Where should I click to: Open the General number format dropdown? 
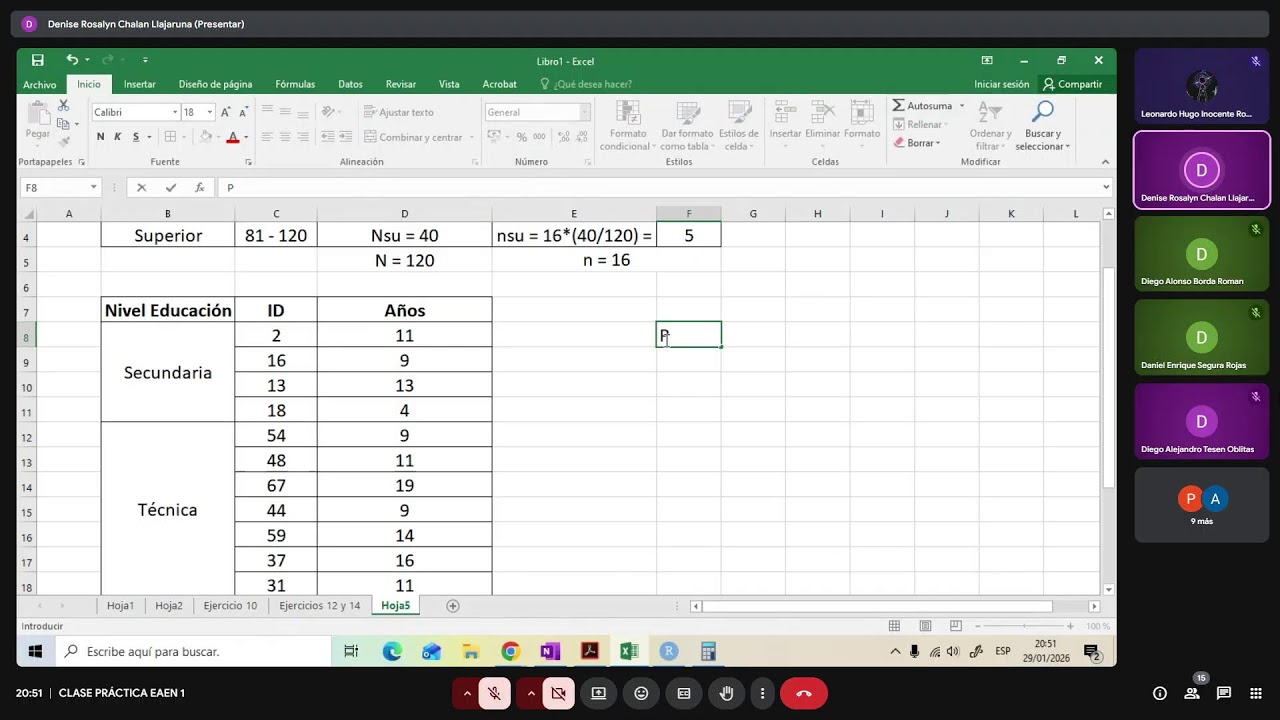tap(585, 112)
